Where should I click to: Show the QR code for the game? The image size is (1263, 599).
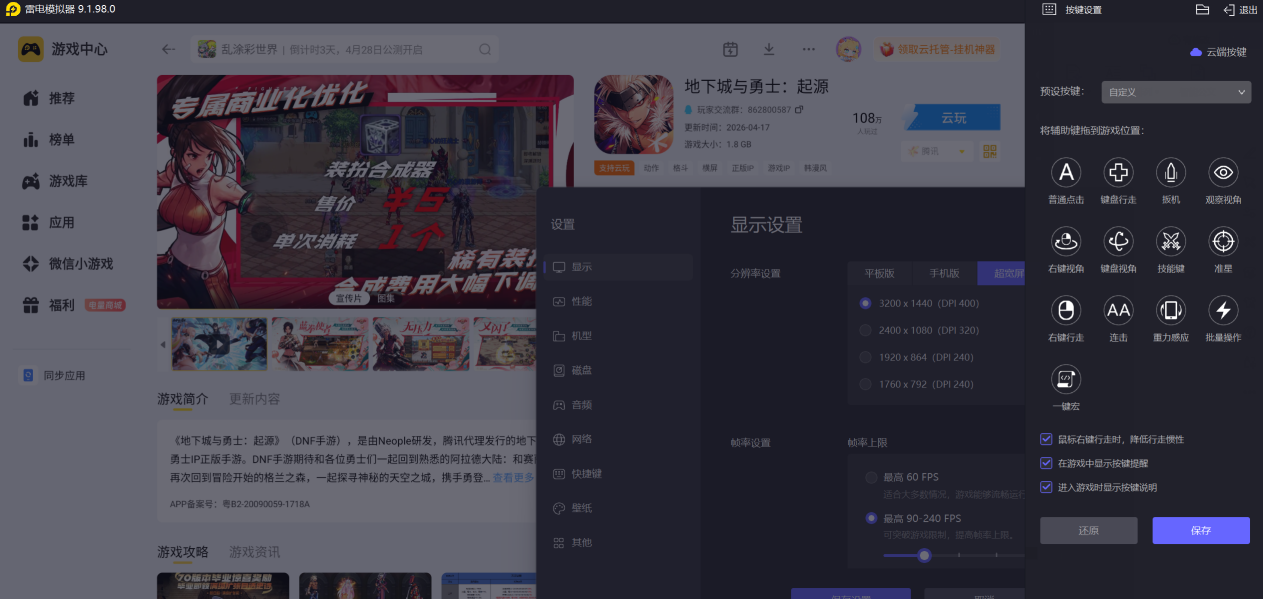[x=990, y=151]
